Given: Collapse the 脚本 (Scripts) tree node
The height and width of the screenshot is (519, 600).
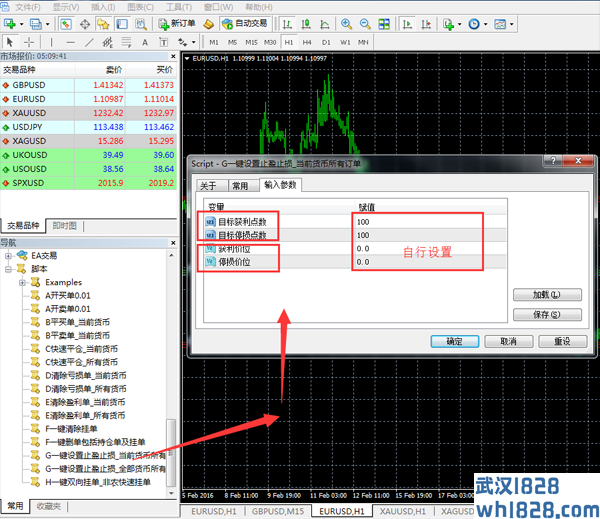Looking at the screenshot, I should (x=9, y=269).
